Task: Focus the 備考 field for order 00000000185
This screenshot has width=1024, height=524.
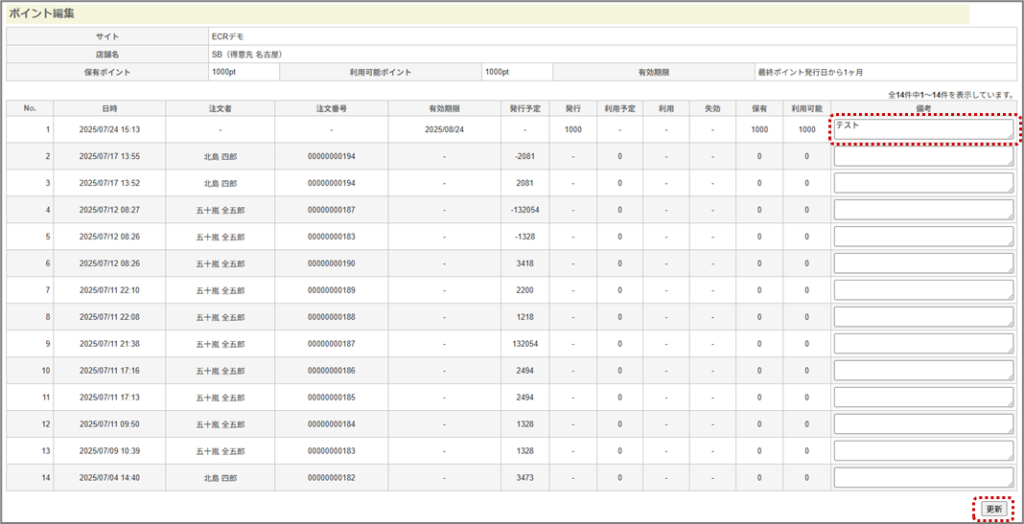Action: [x=922, y=397]
